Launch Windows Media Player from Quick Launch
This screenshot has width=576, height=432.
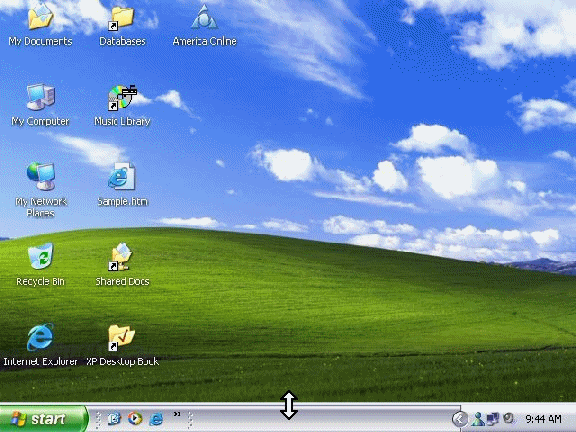135,419
